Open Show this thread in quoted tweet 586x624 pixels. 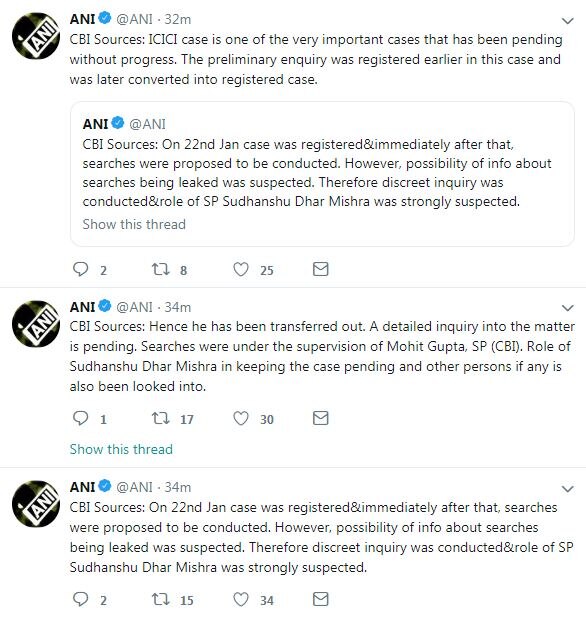click(x=134, y=224)
